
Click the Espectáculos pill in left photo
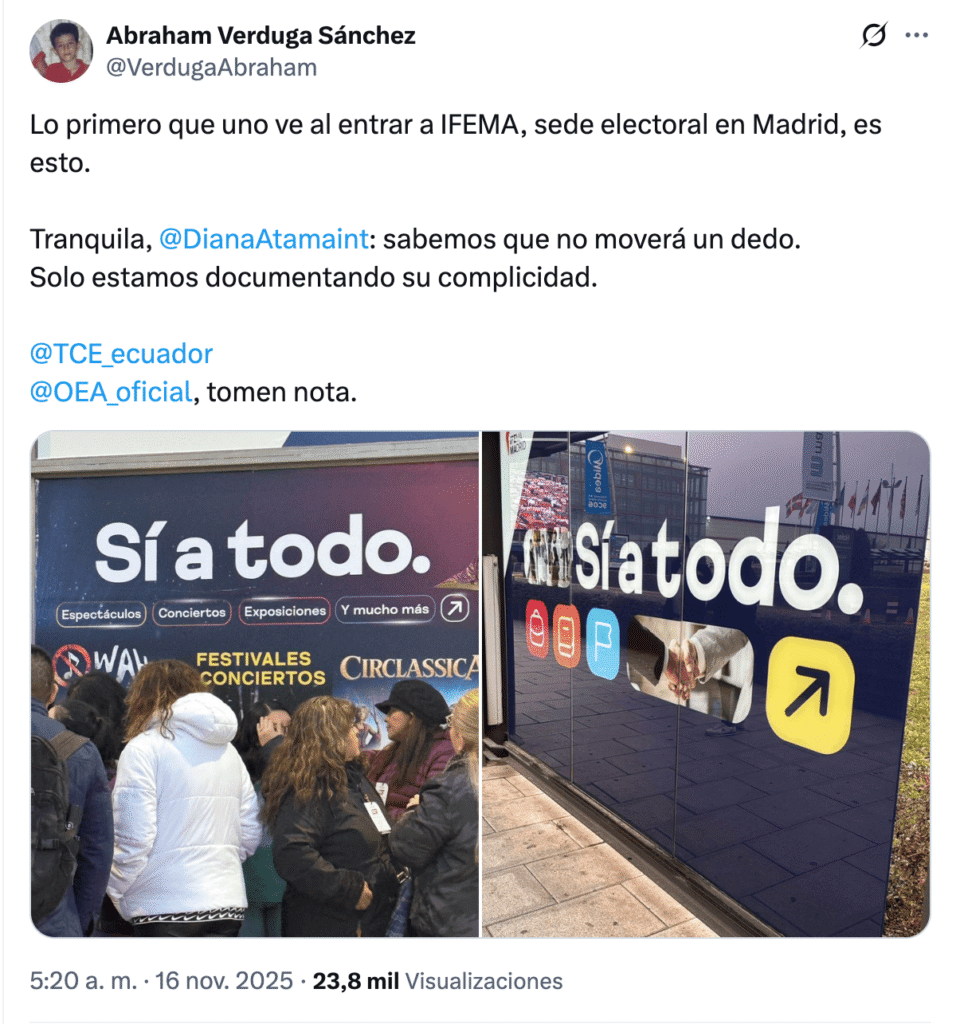[101, 614]
